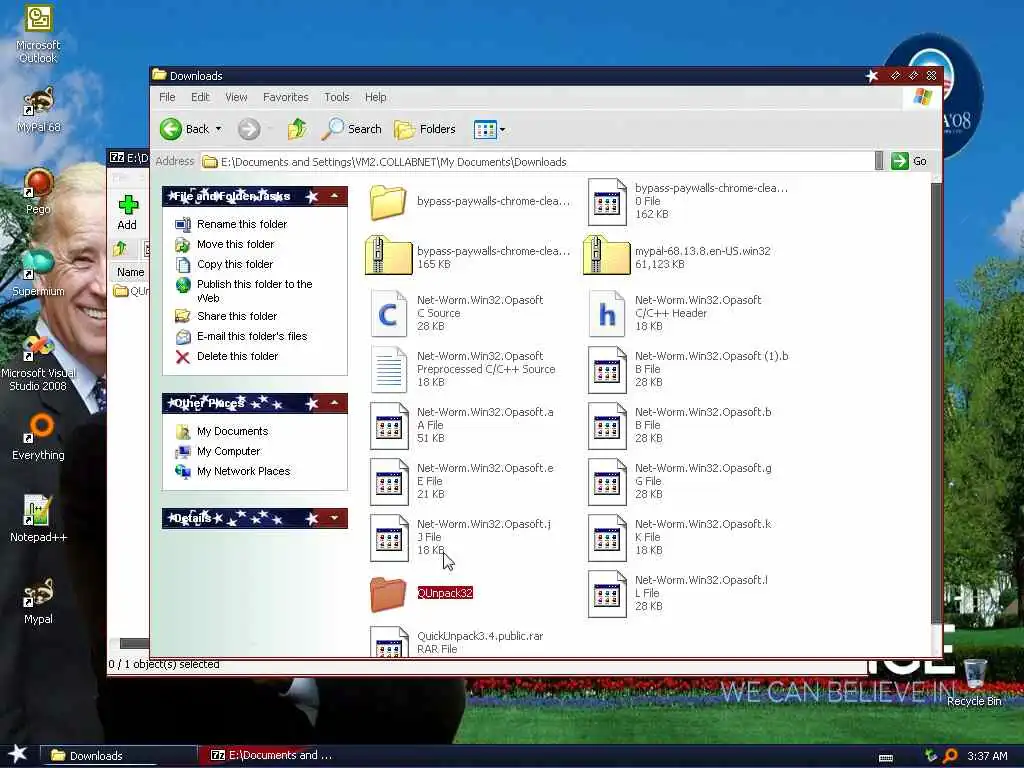Select the bypass-paywalls-chrome-clea folder icon
This screenshot has width=1024, height=768.
point(388,201)
